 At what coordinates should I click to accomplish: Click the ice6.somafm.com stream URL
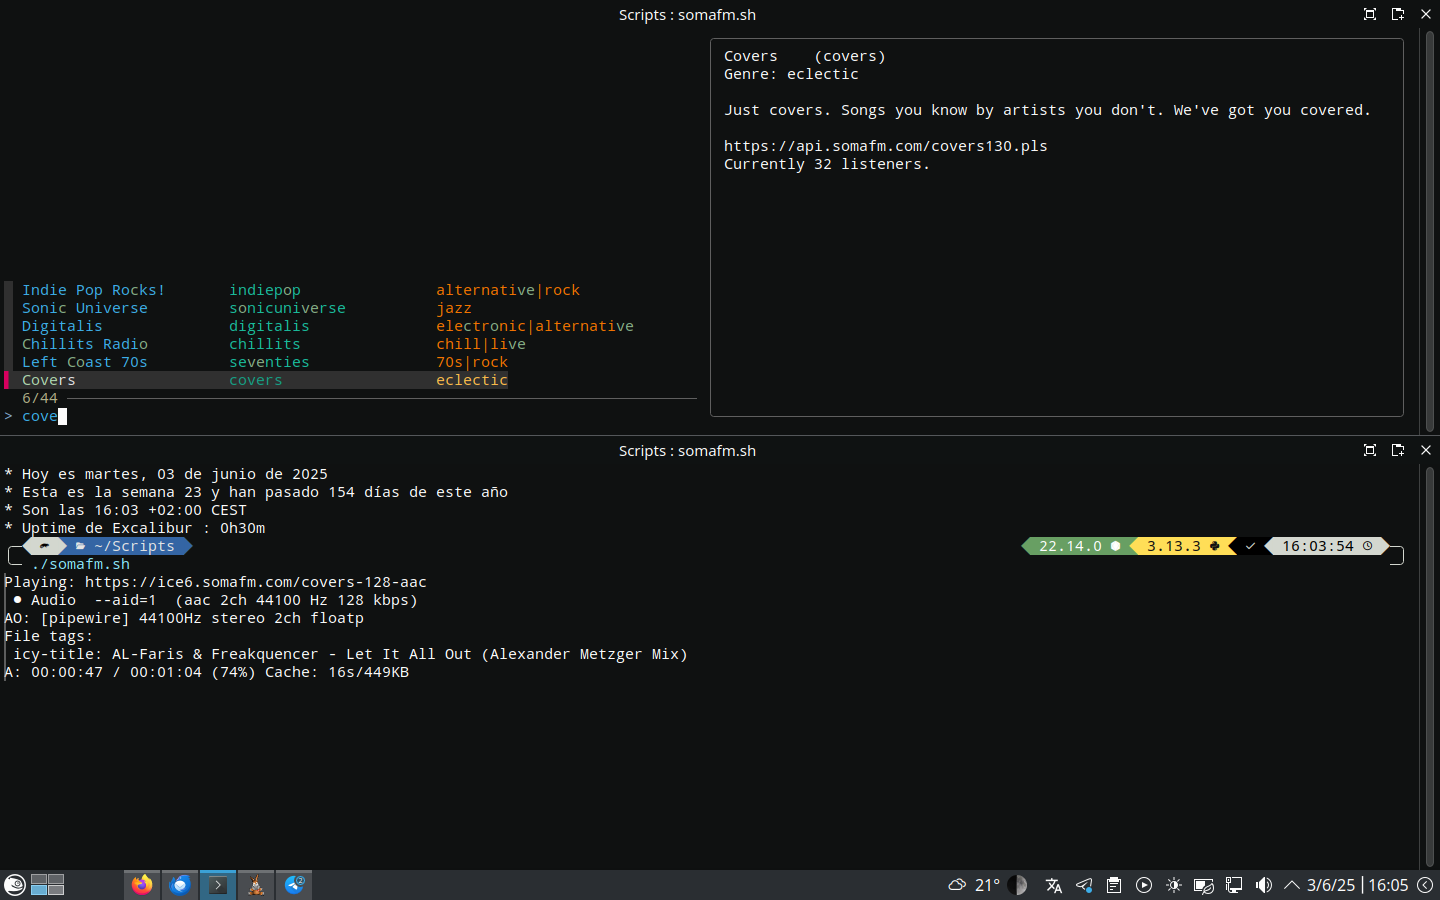[256, 582]
